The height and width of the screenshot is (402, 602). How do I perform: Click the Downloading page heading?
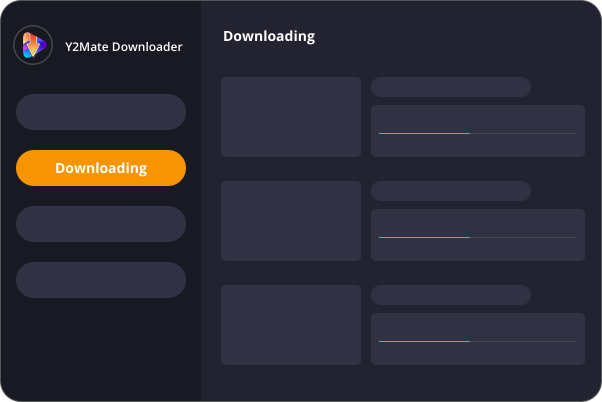point(268,37)
